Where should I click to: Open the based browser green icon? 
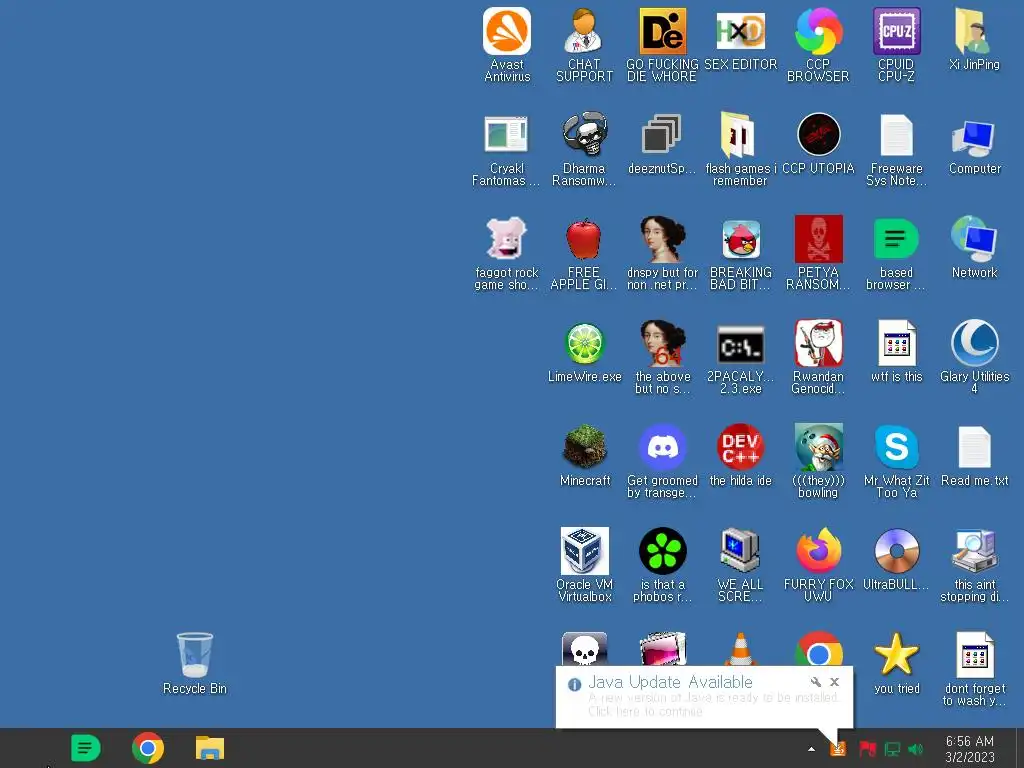[896, 255]
